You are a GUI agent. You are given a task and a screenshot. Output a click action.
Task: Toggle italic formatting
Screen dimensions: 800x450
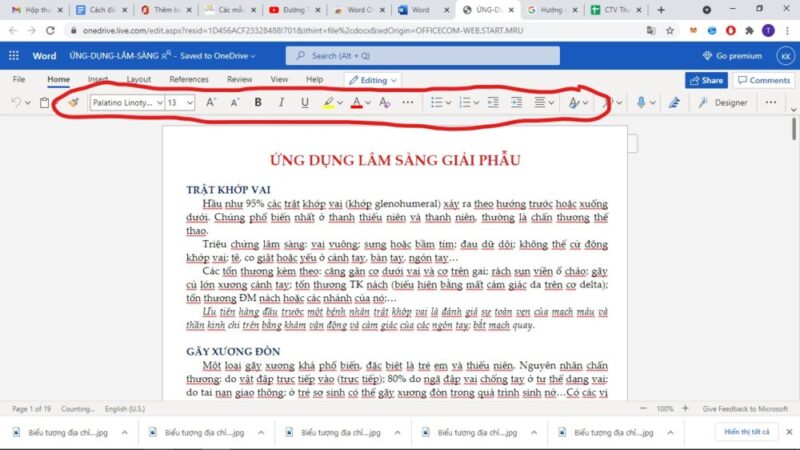(x=281, y=103)
